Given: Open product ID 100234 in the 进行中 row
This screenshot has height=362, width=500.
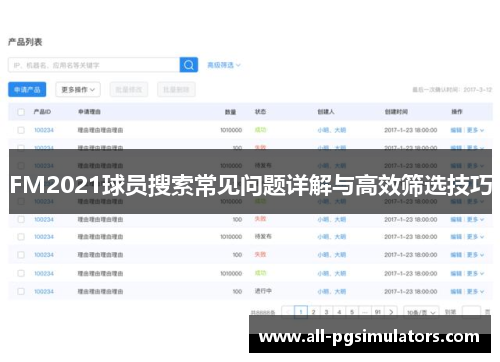Looking at the screenshot, I should [x=44, y=291].
